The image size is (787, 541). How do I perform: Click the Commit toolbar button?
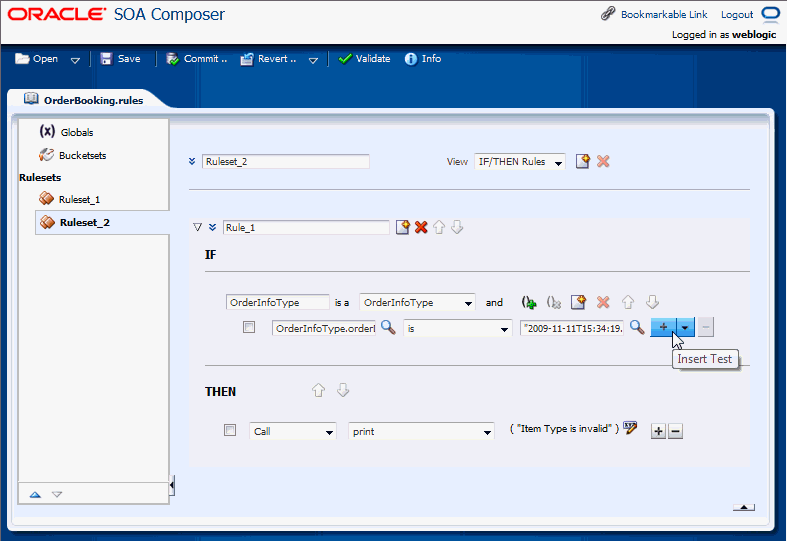click(197, 59)
